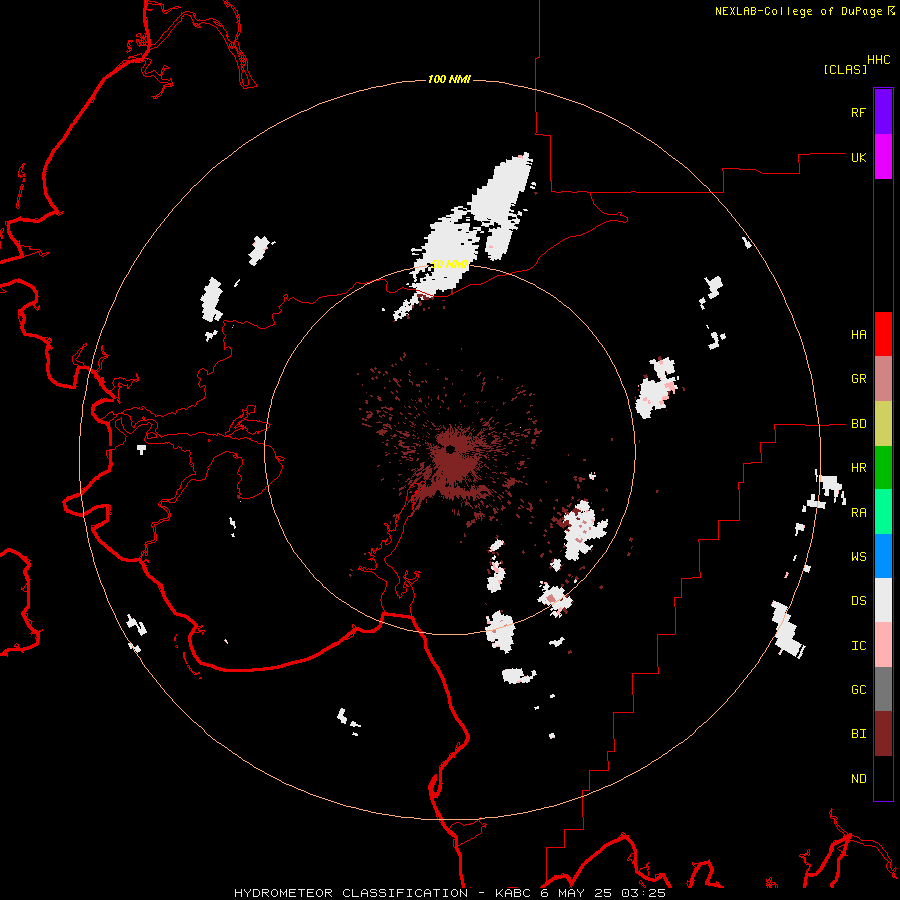Click the GR legend label
This screenshot has height=900, width=900.
pos(858,379)
